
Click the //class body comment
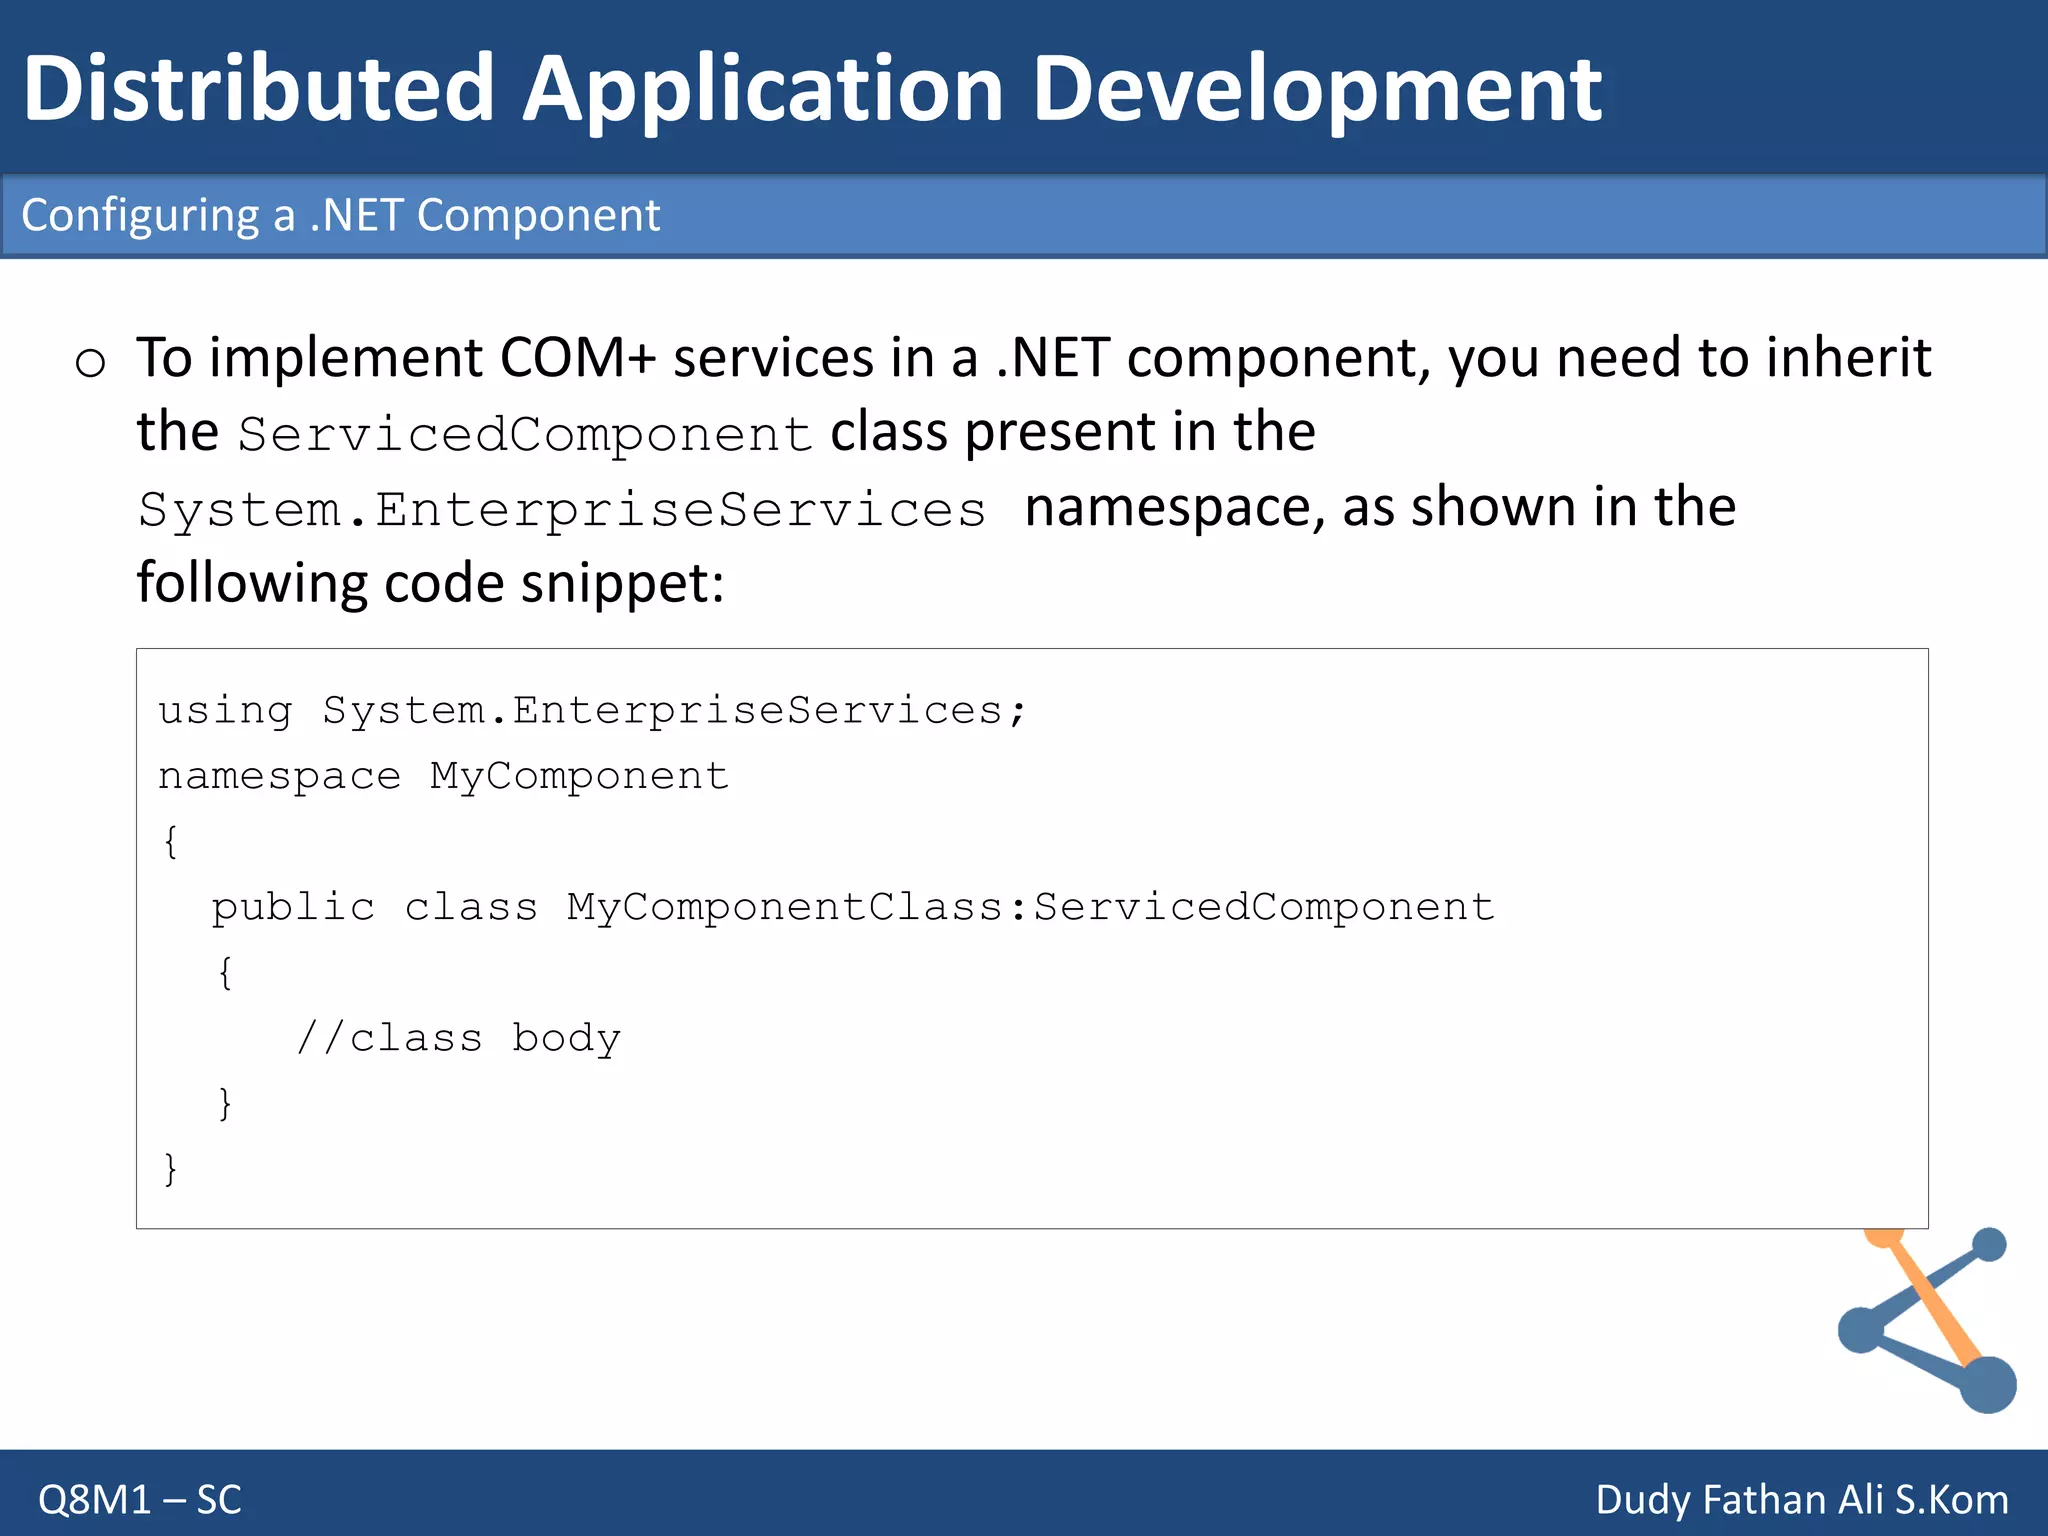(x=459, y=1038)
